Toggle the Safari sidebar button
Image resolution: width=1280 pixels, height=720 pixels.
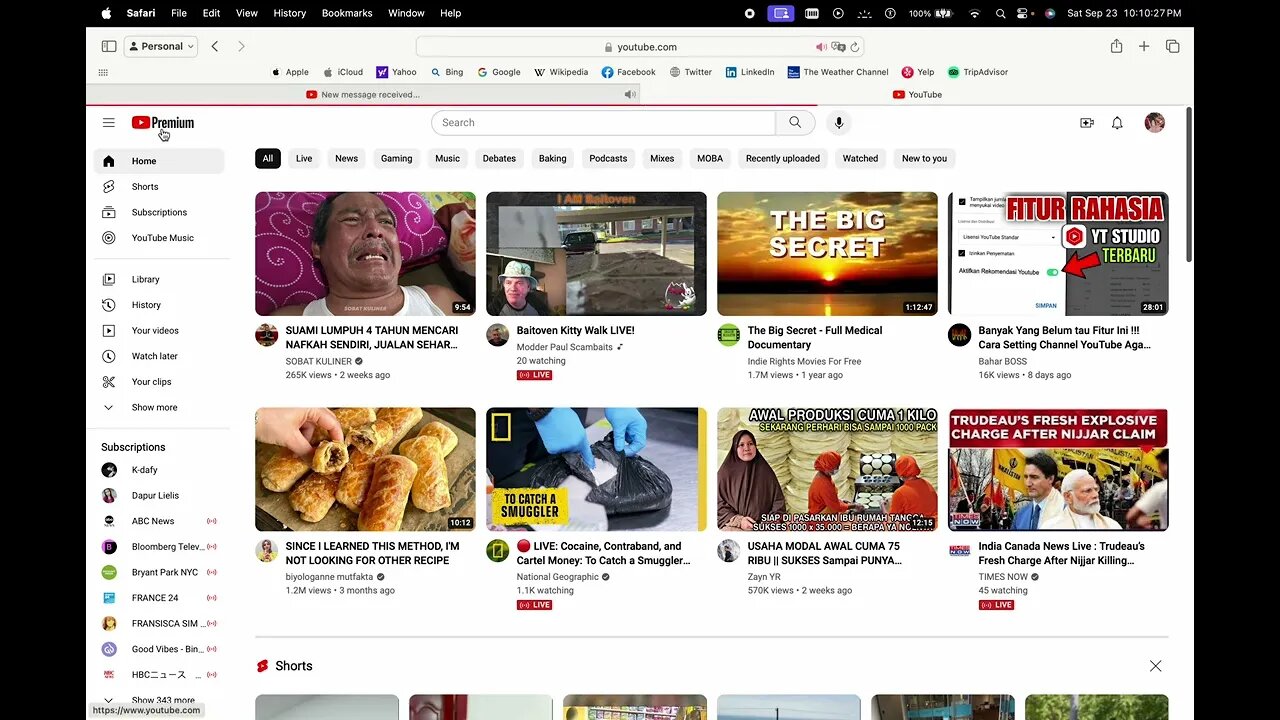(x=109, y=46)
